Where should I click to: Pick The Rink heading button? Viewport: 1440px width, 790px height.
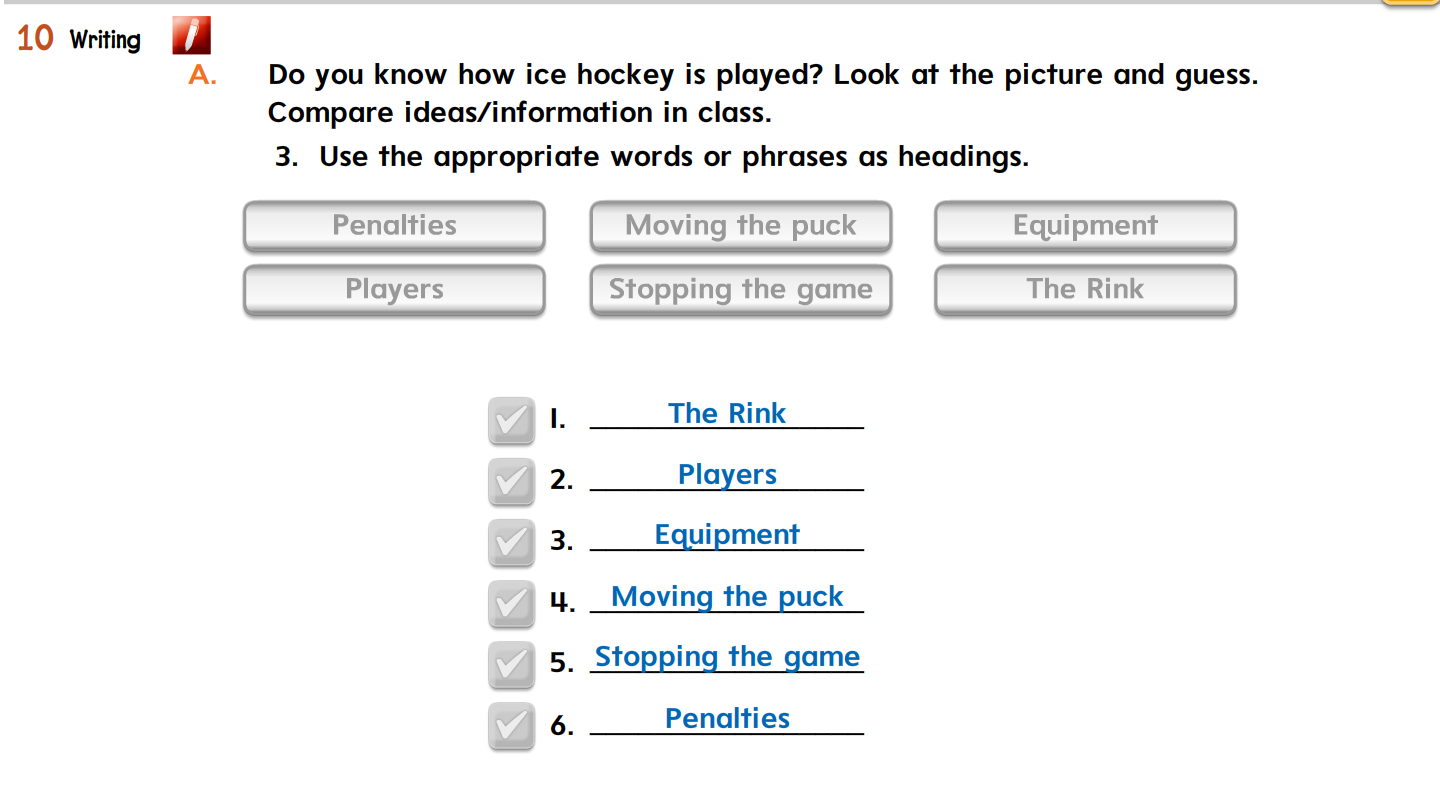[x=1085, y=289]
